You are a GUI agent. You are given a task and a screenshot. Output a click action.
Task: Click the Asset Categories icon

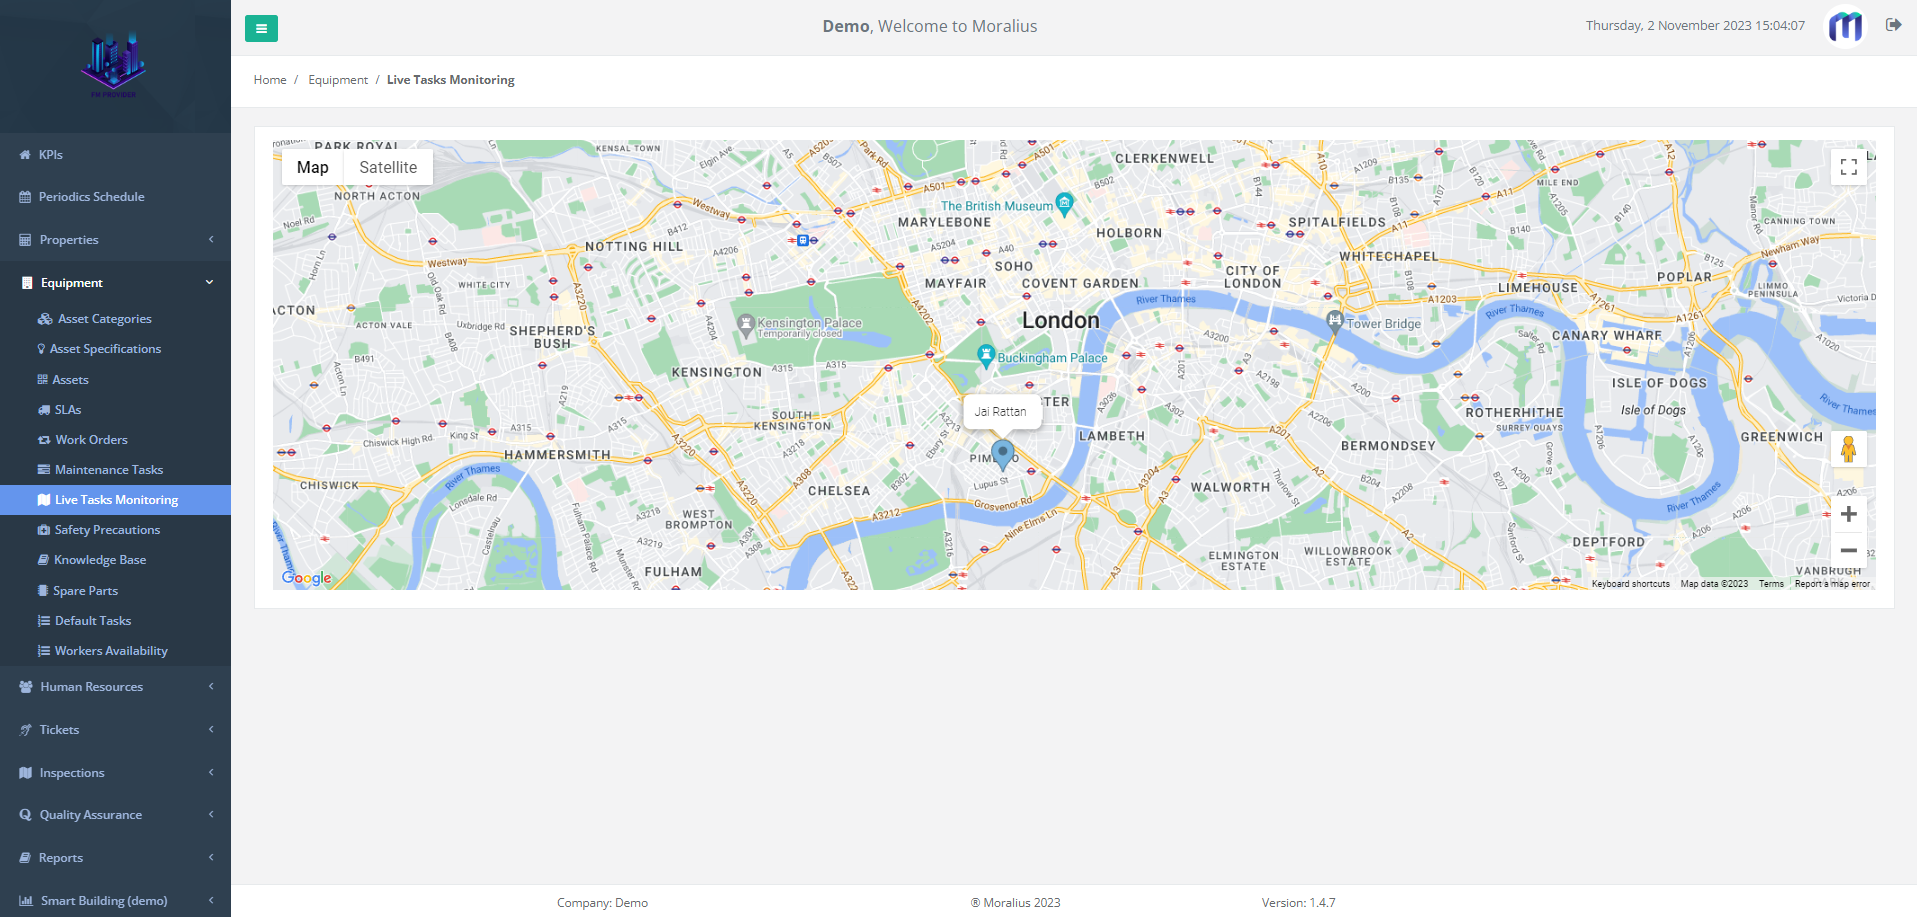(45, 319)
